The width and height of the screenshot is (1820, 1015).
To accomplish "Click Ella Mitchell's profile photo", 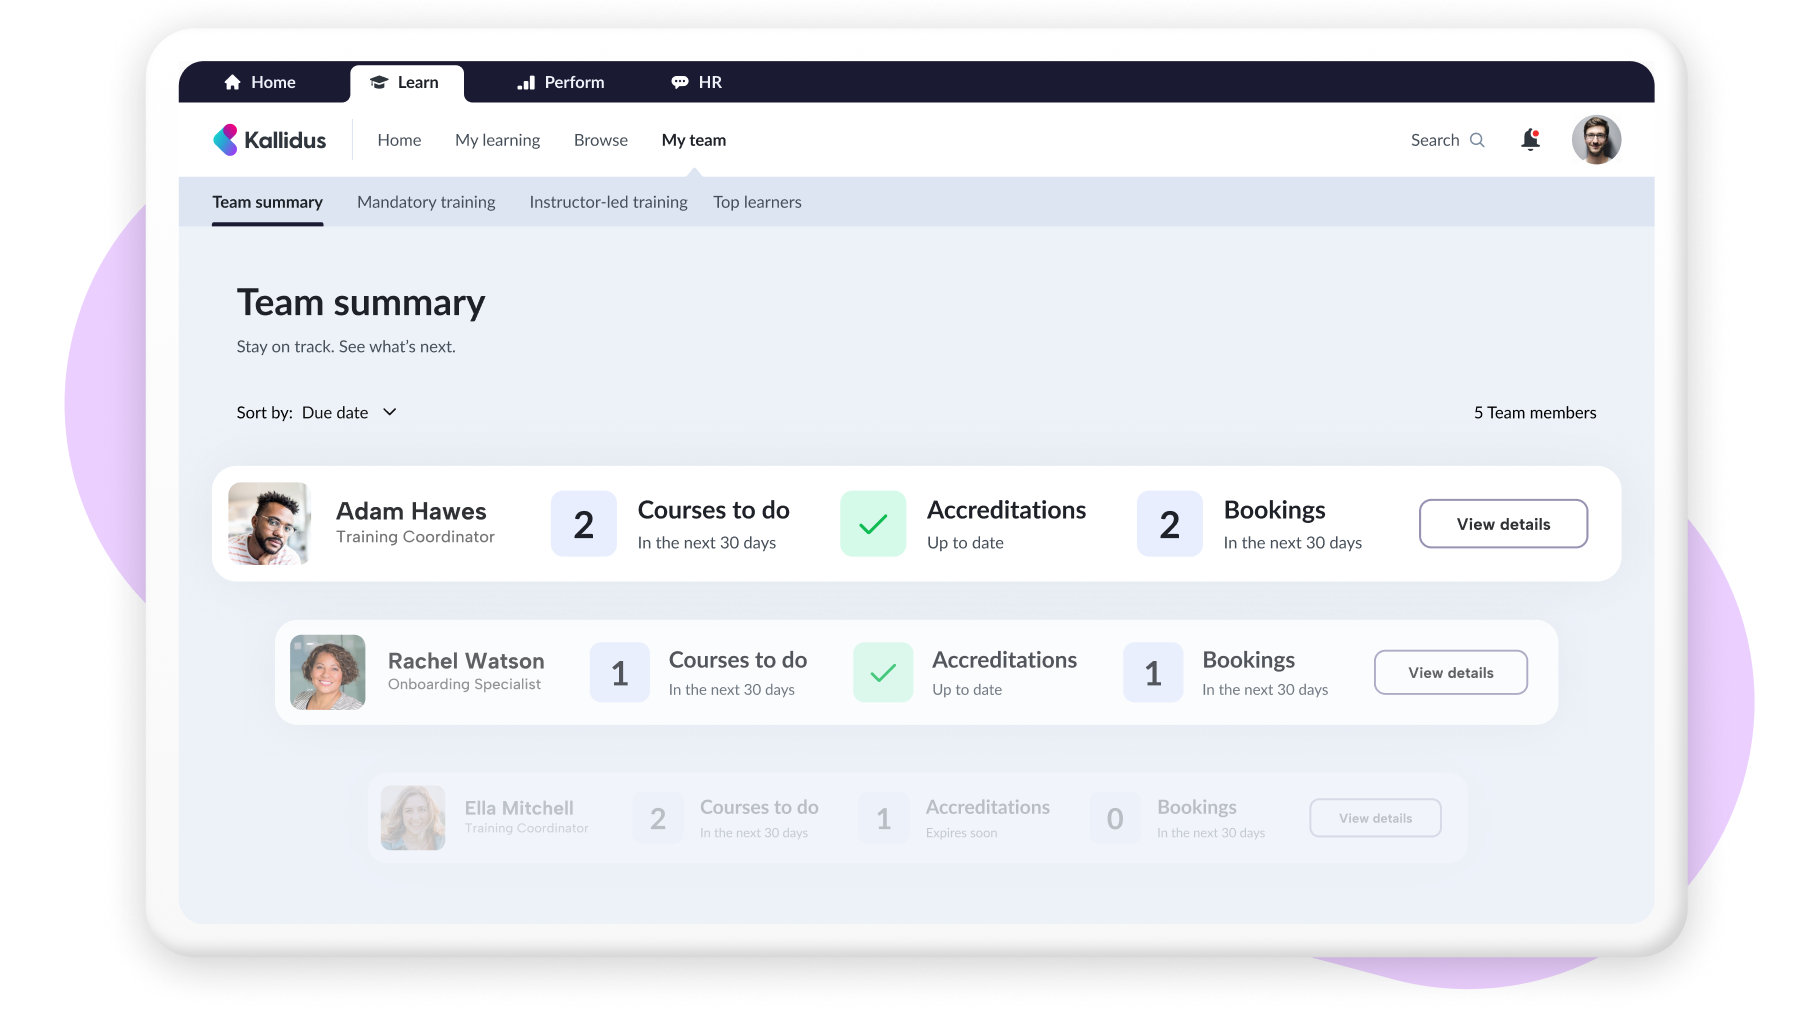I will (413, 818).
